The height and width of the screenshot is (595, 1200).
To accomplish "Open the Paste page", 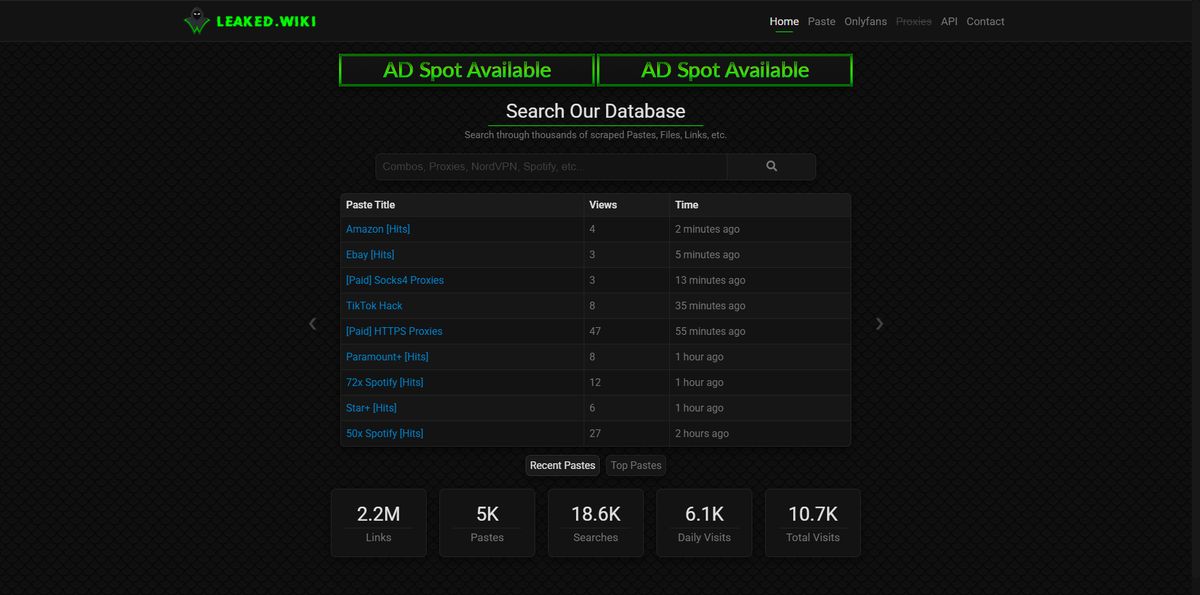I will [x=821, y=21].
